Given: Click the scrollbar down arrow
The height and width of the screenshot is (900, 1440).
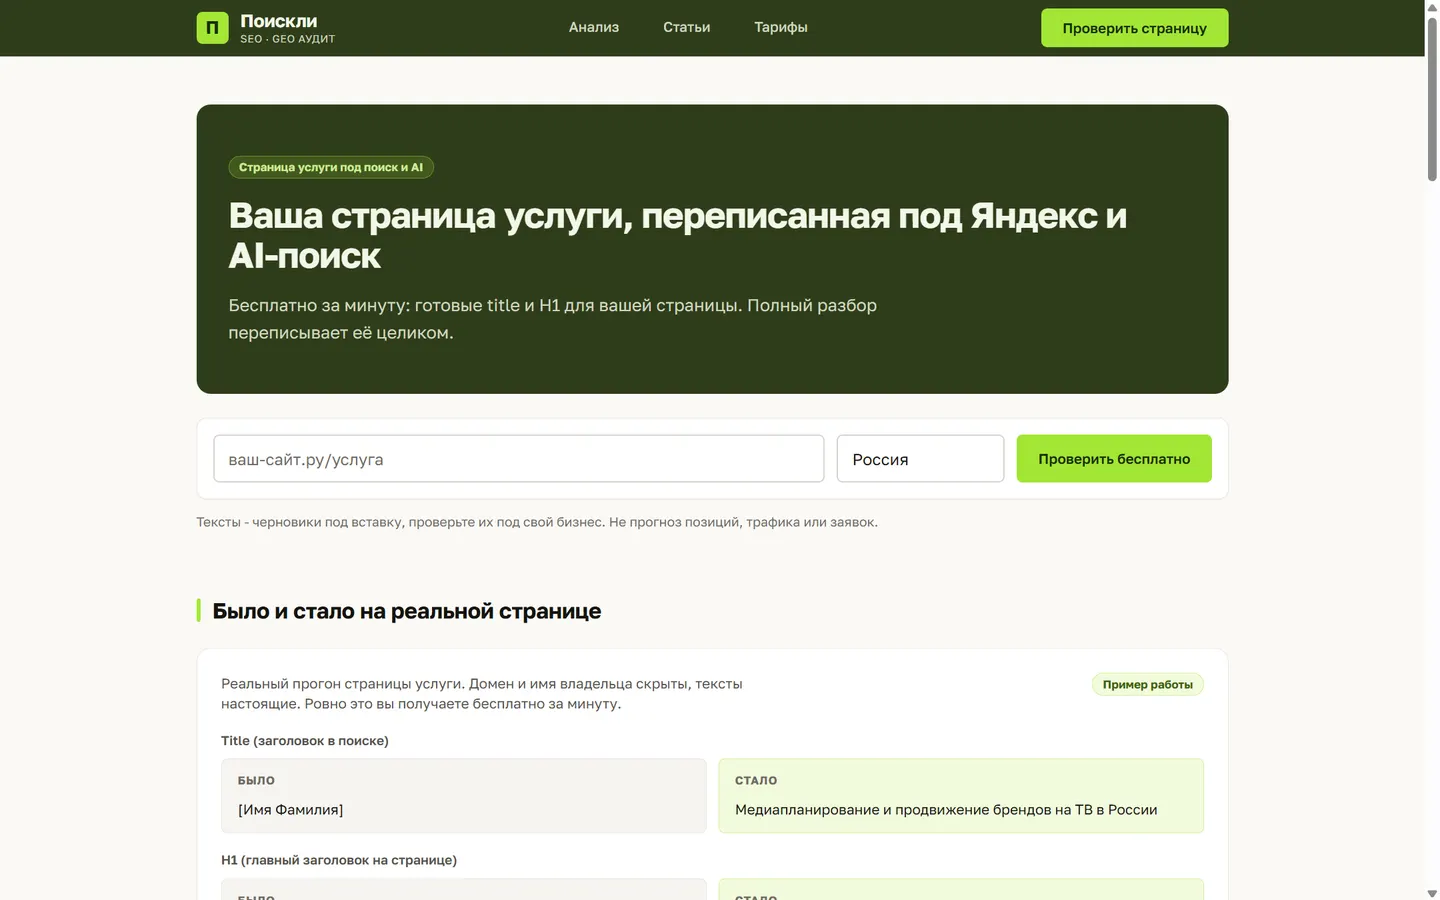Looking at the screenshot, I should point(1432,893).
